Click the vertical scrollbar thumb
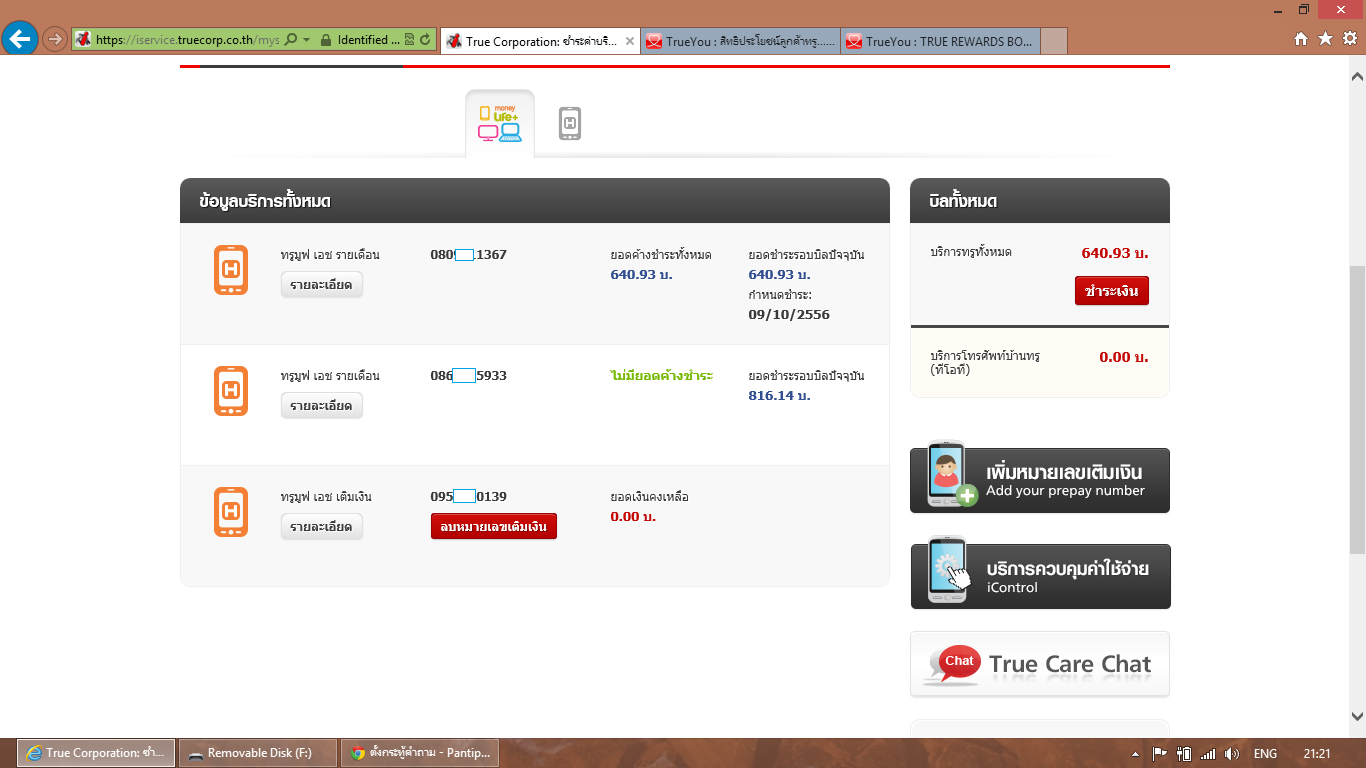Viewport: 1366px width, 768px height. point(1357,410)
